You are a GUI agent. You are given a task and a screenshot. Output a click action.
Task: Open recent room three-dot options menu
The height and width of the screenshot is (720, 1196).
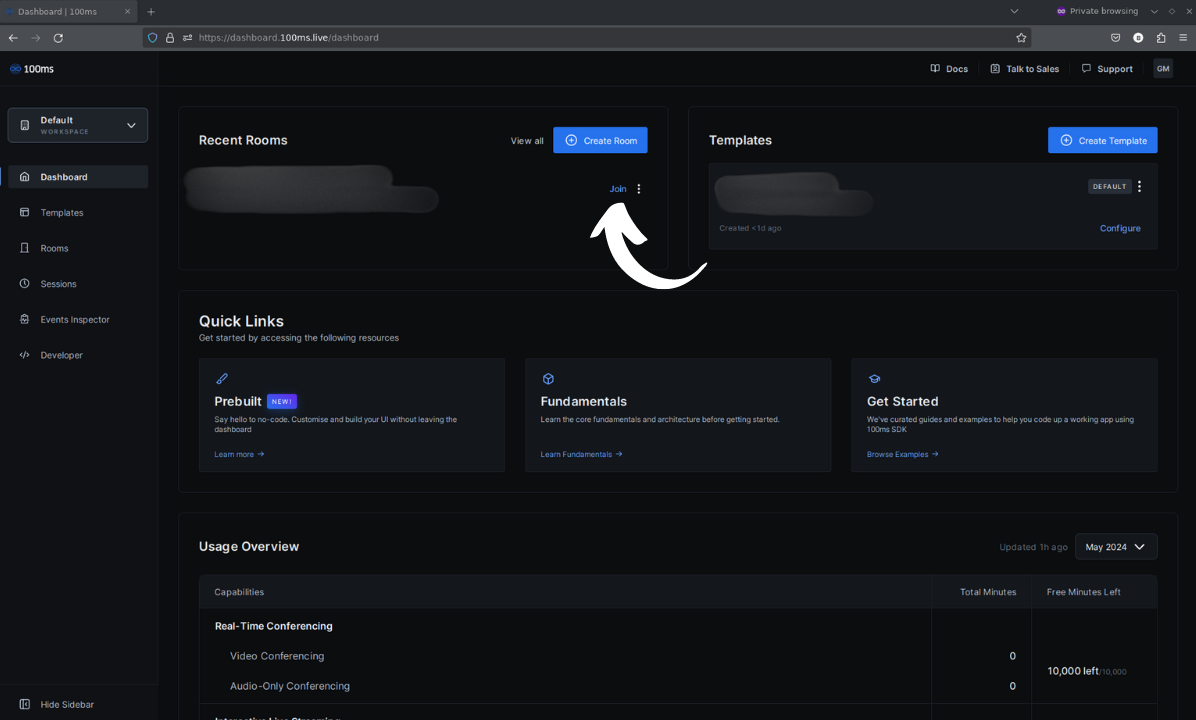click(639, 189)
